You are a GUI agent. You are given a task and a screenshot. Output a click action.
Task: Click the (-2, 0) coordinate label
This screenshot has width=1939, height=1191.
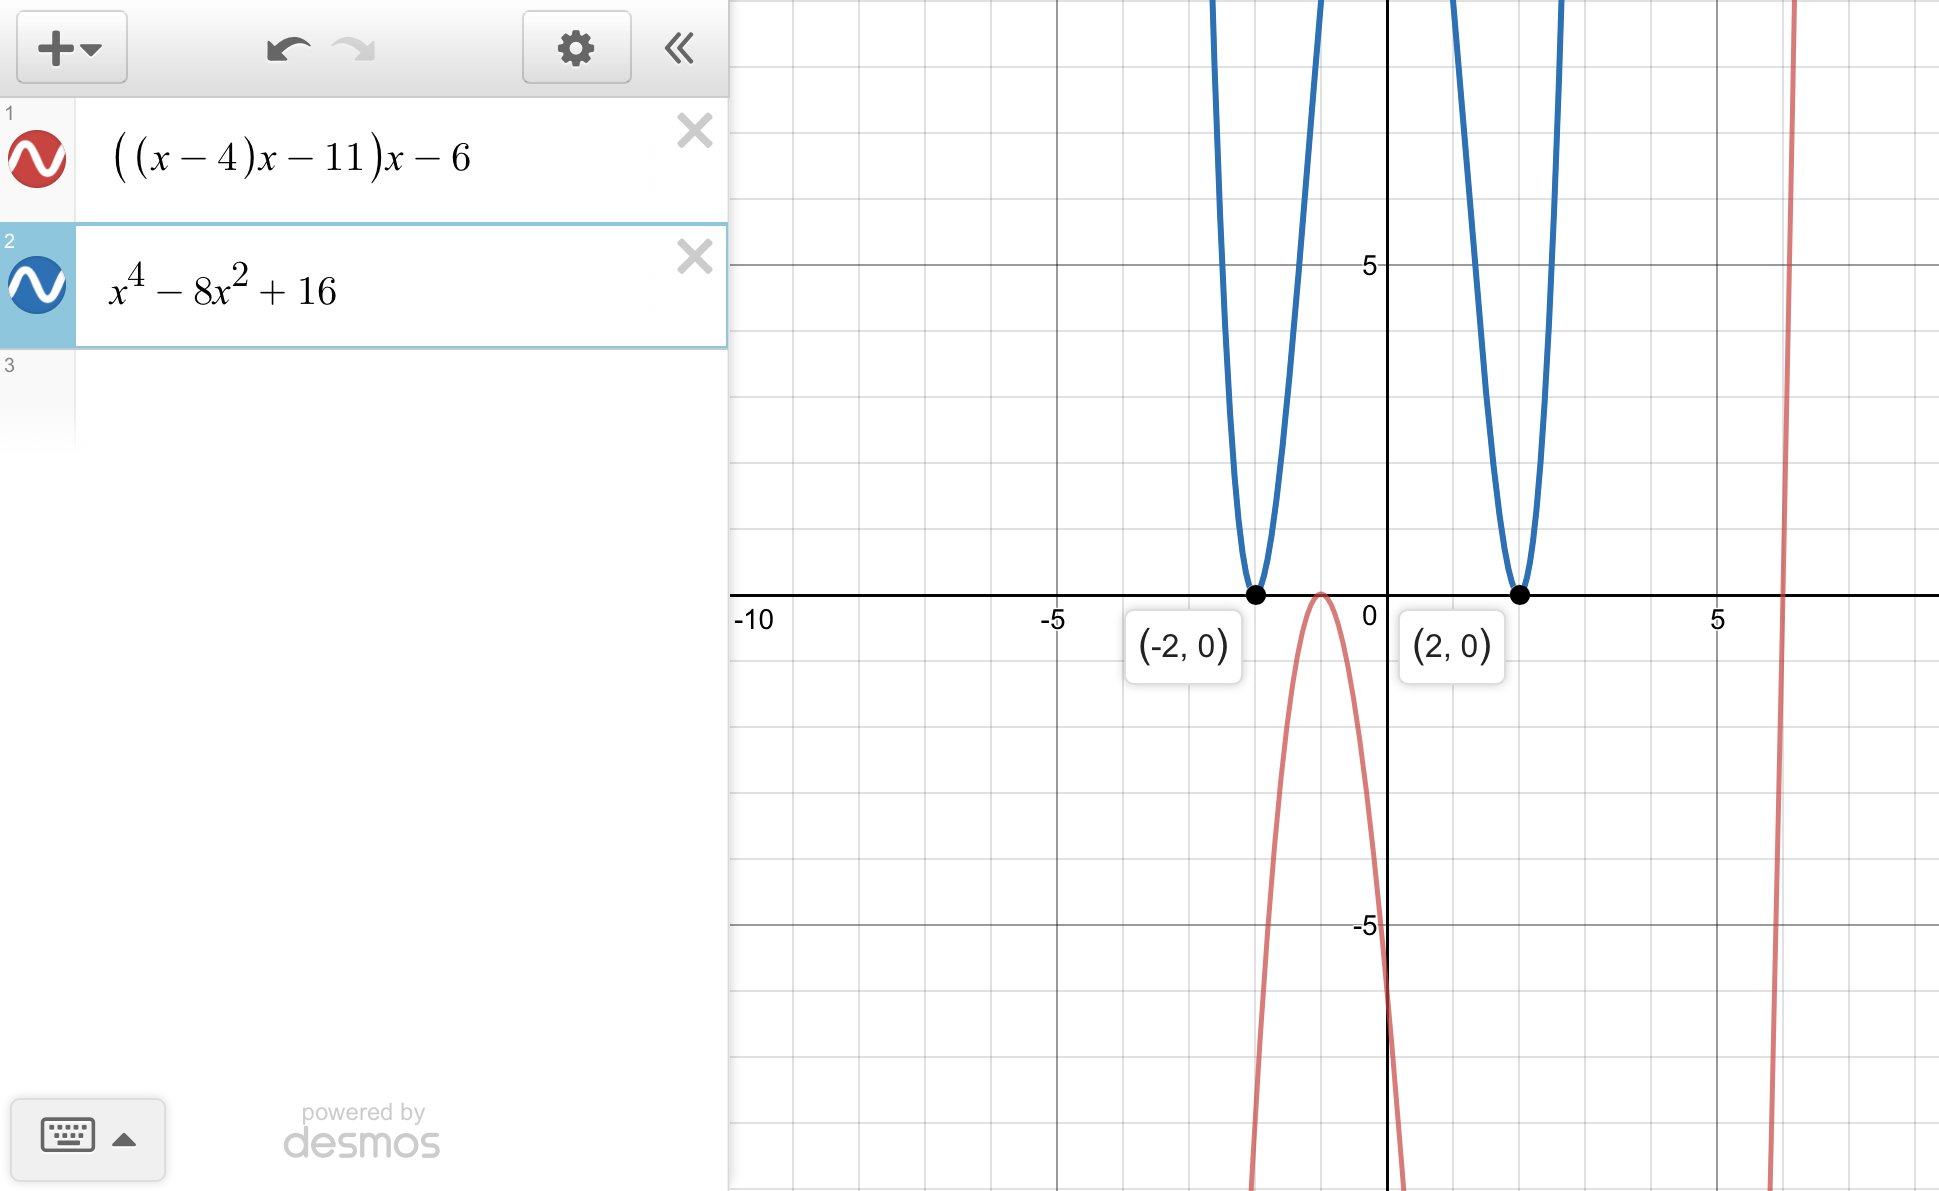(x=1183, y=647)
